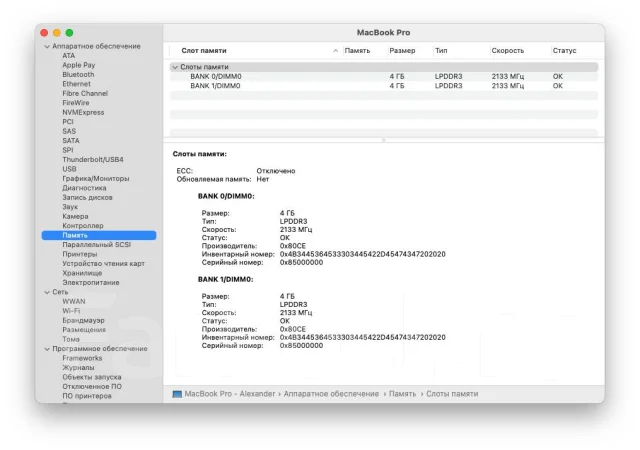The image size is (640, 450).
Task: Click the BANK 1/DIMM0 serial number value
Action: tap(301, 345)
